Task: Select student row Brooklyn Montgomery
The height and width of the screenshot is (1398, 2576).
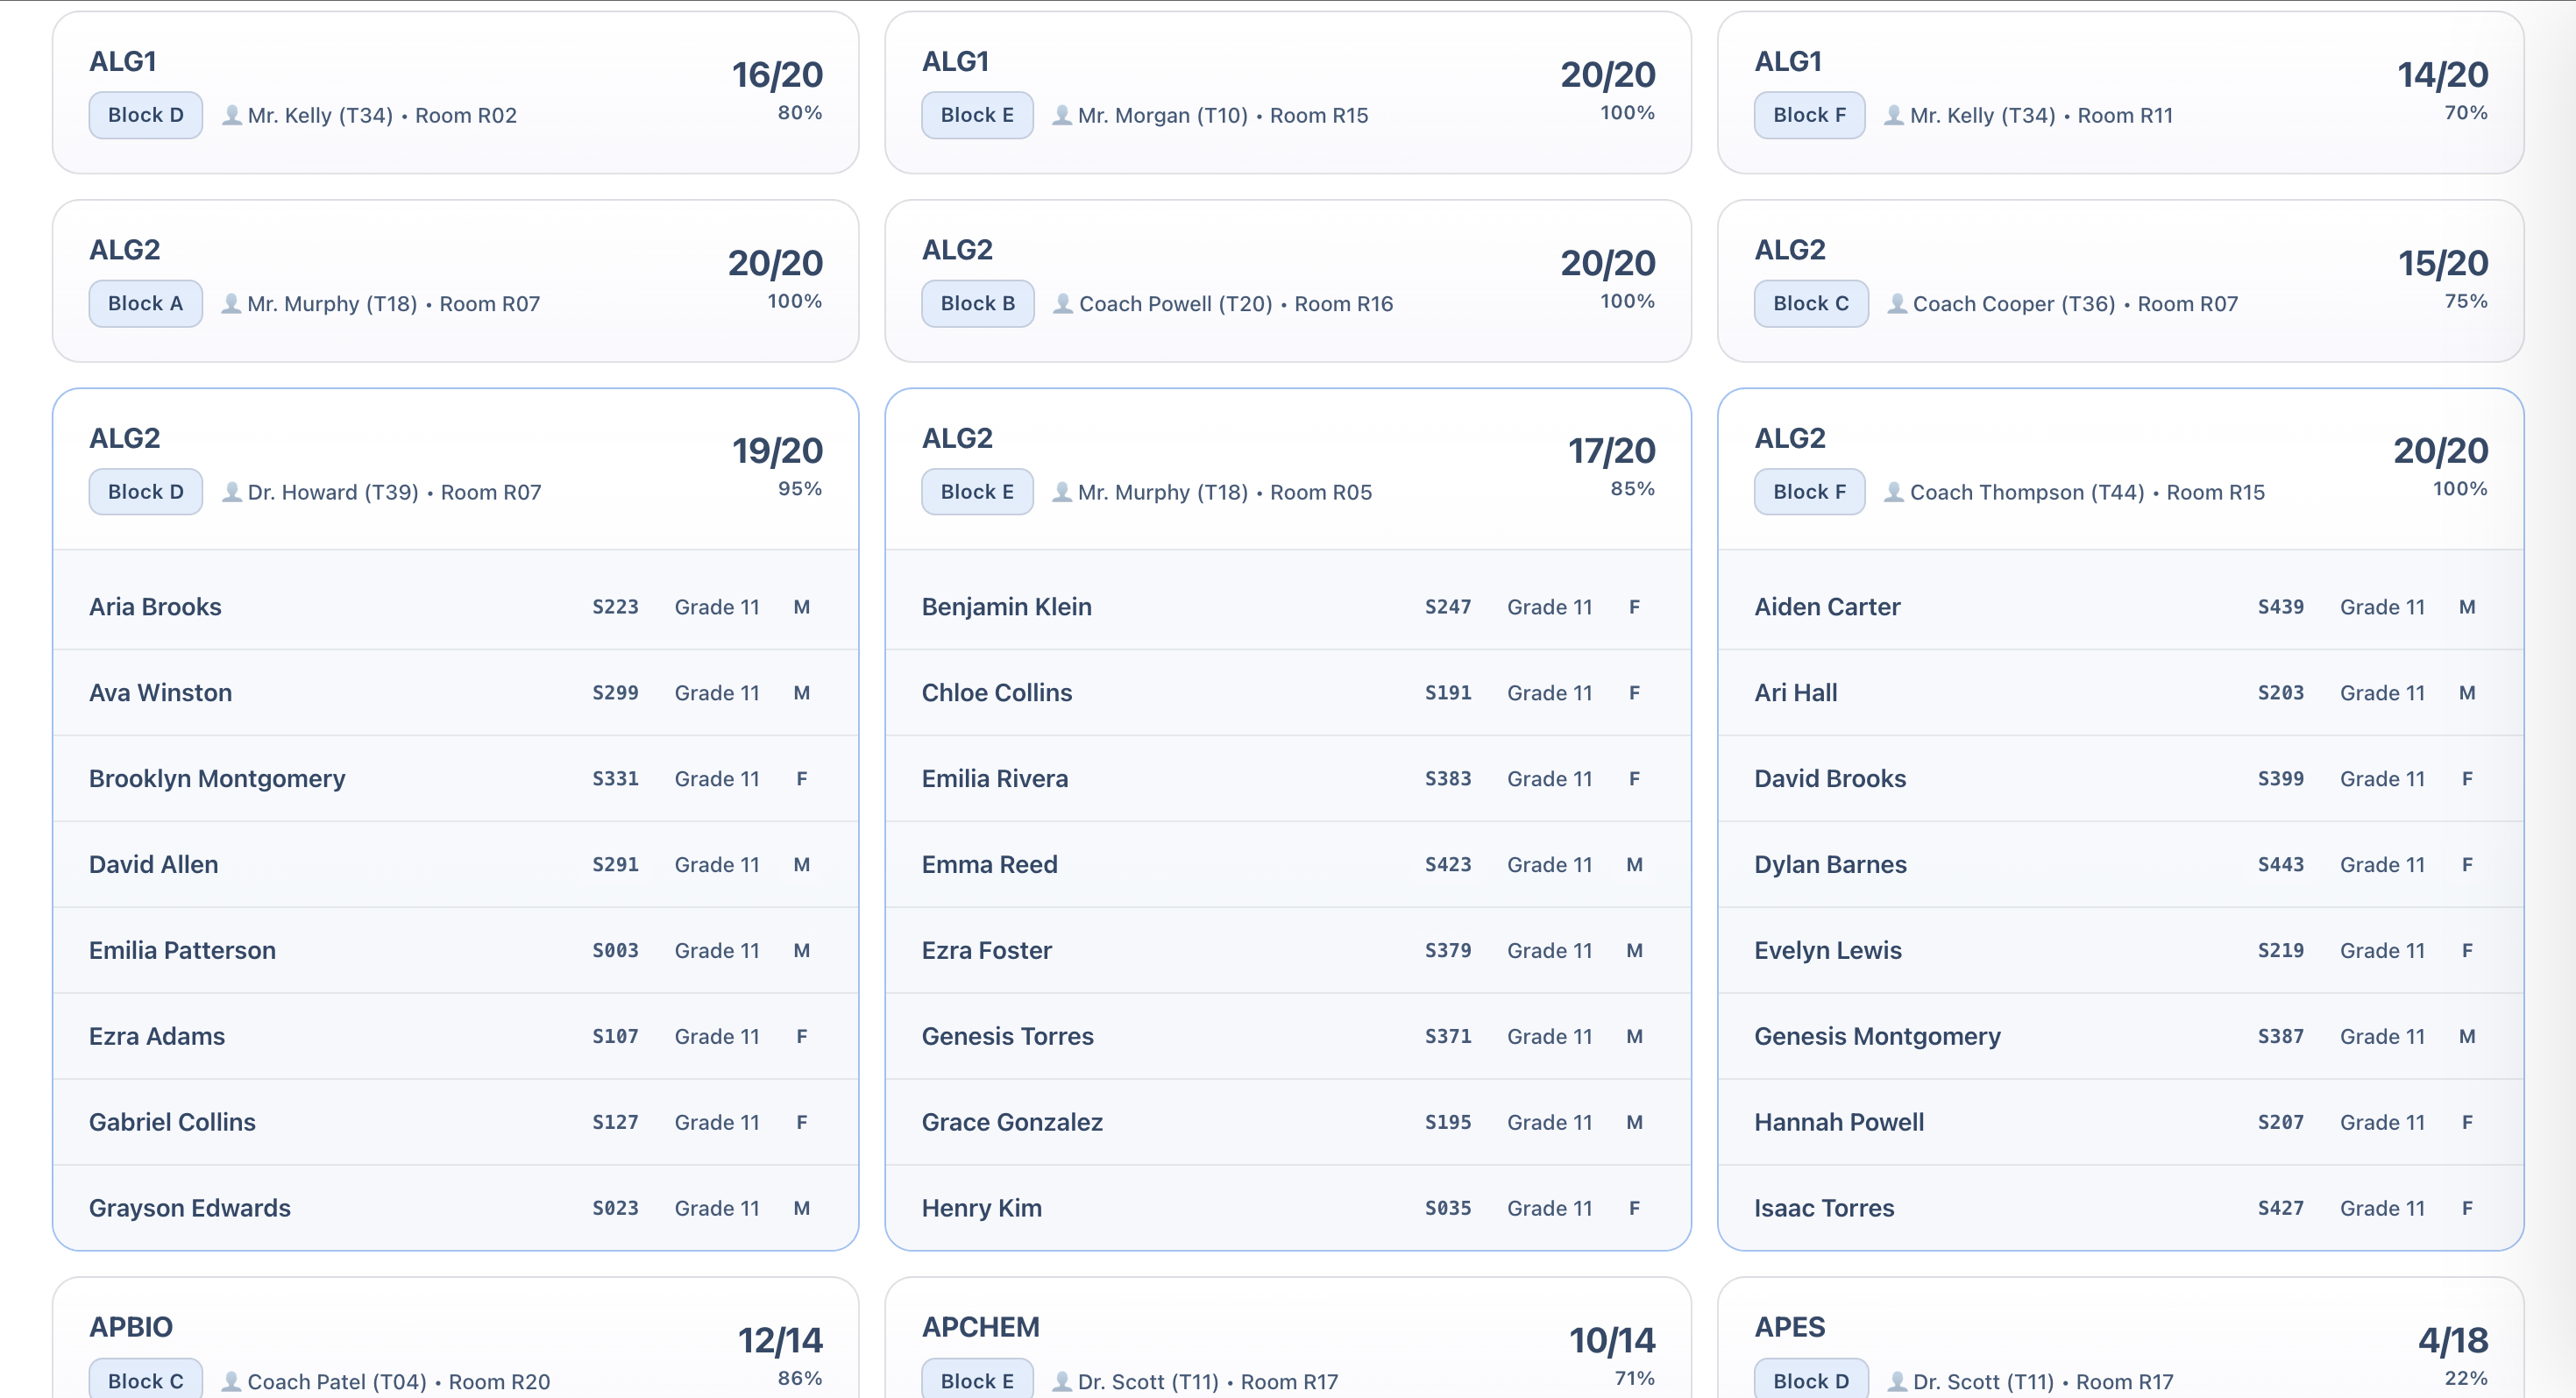Action: (455, 779)
